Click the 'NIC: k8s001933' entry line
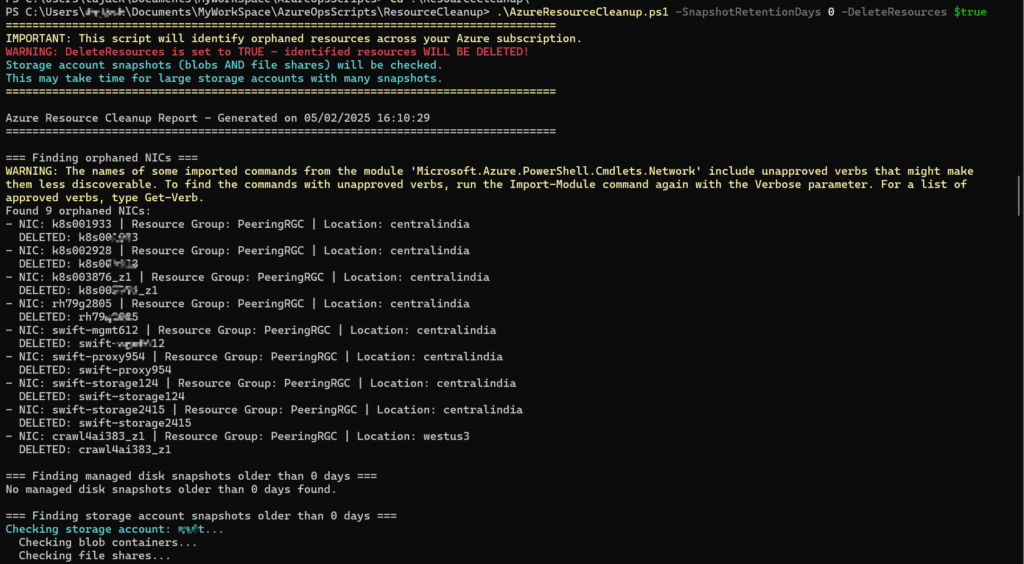This screenshot has height=564, width=1024. tap(237, 225)
